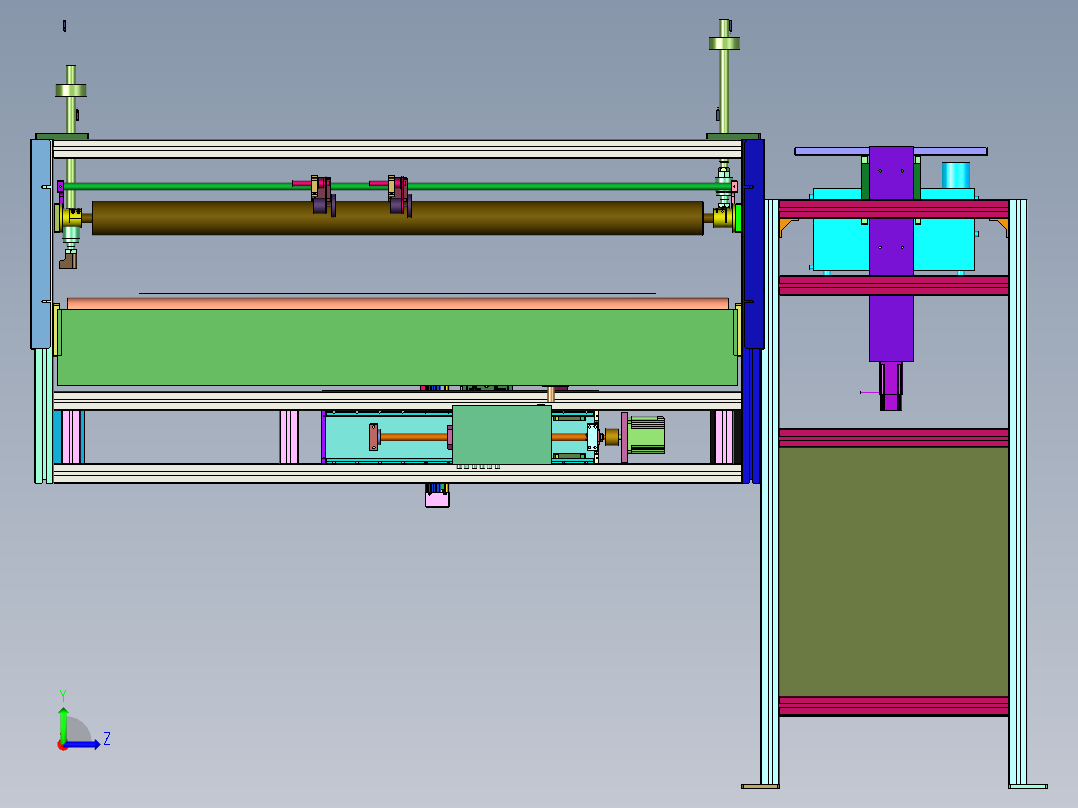Select the cyan cylinder atop the right frame
Viewport: 1078px width, 808px height.
[x=956, y=175]
